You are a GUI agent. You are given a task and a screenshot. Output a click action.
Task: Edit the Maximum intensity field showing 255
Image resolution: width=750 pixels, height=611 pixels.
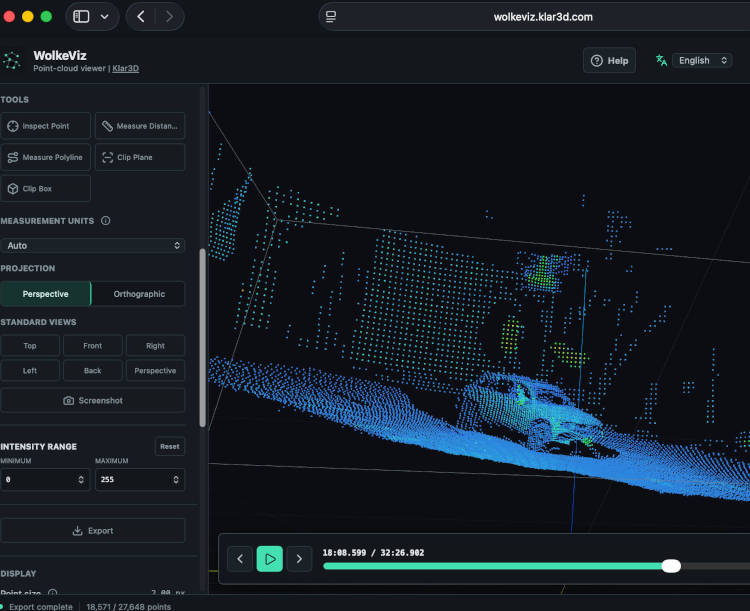(x=140, y=479)
